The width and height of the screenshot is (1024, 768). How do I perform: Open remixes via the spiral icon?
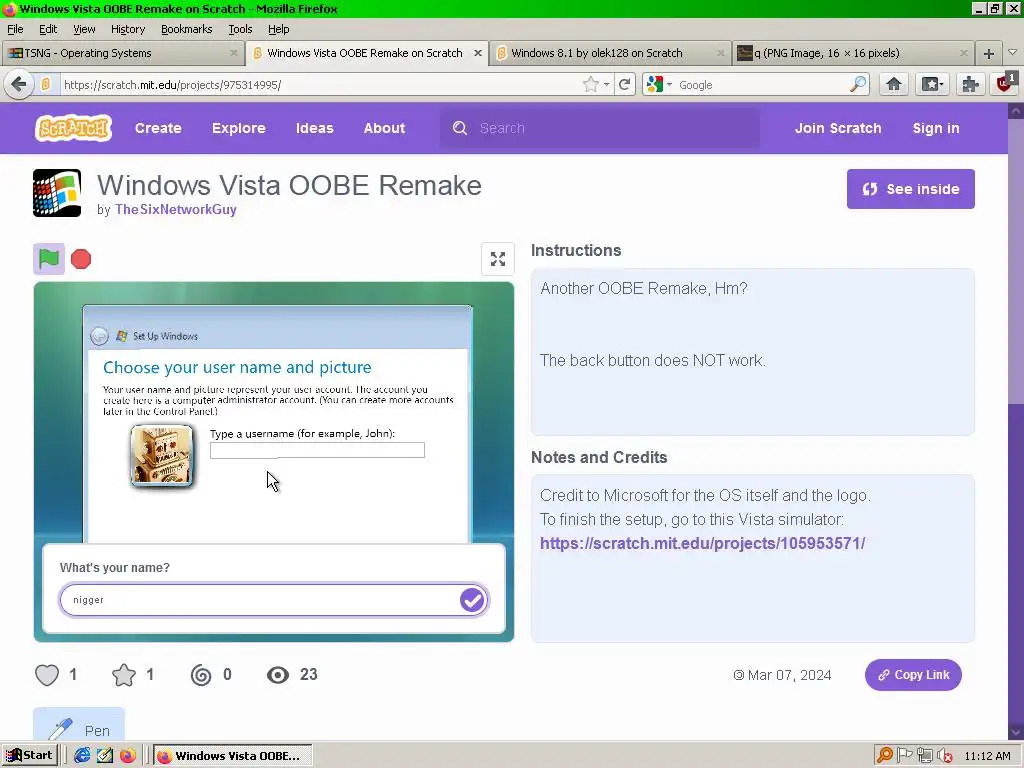(x=201, y=675)
